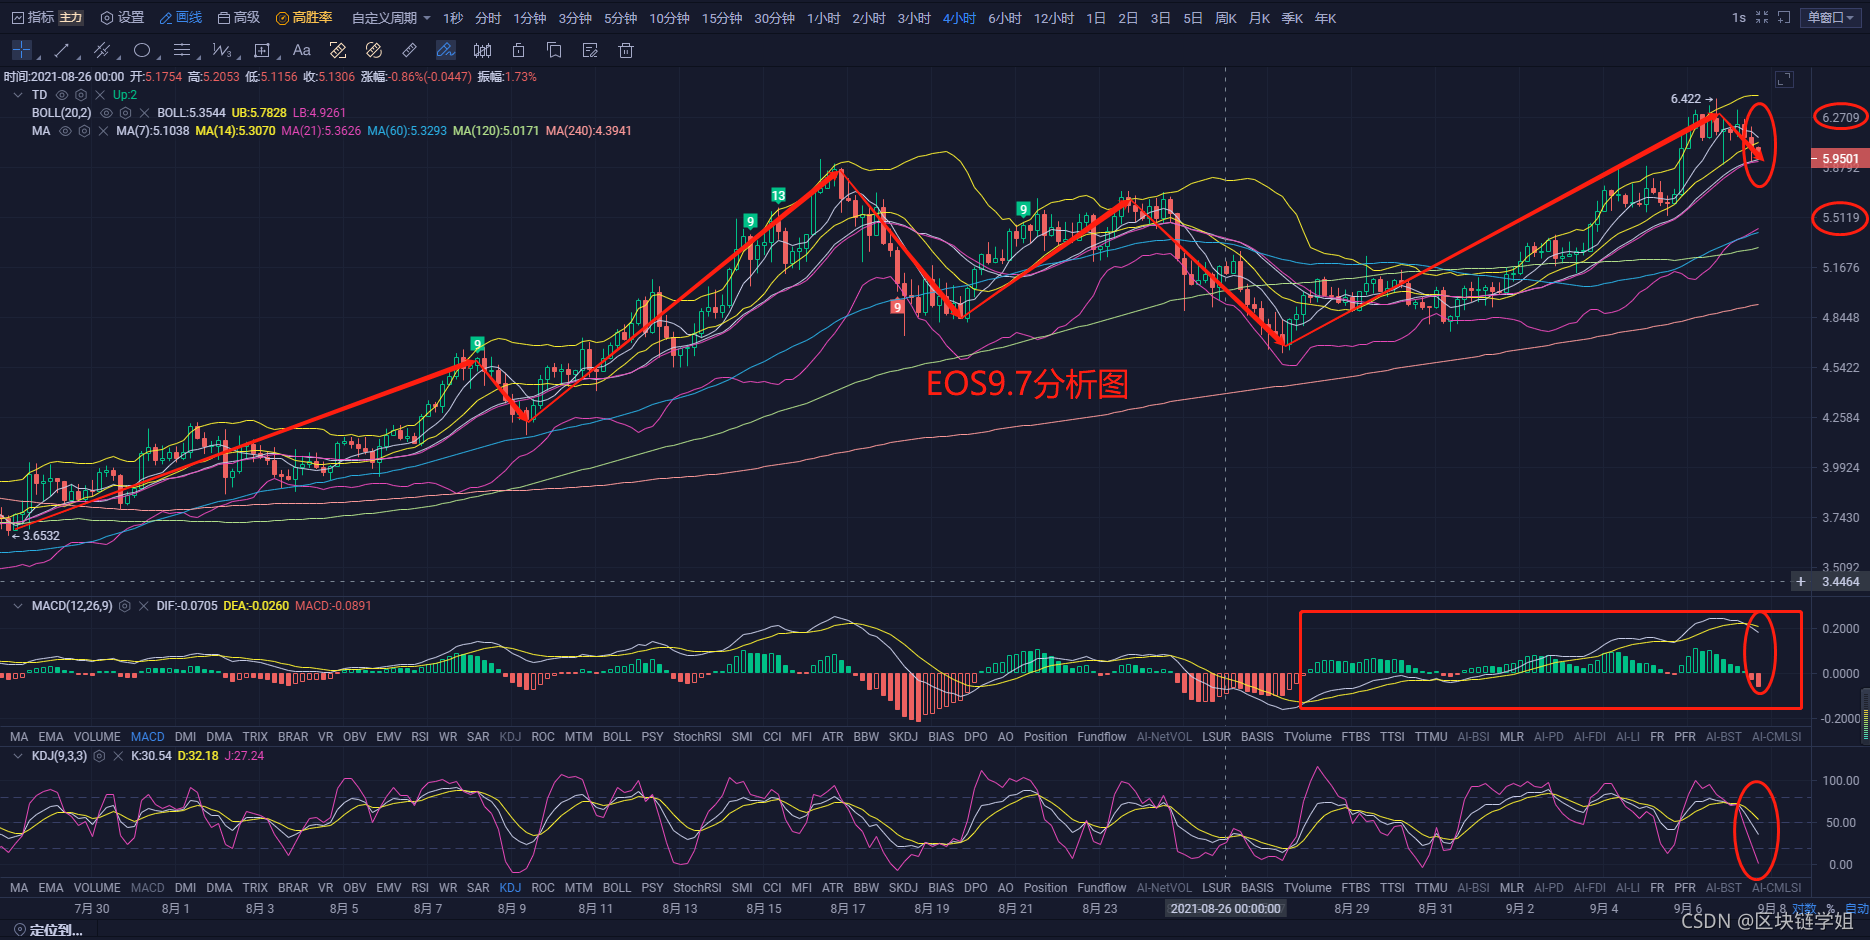This screenshot has height=940, width=1870.
Task: Expand chart to fullscreen via corner icon
Action: [1784, 79]
